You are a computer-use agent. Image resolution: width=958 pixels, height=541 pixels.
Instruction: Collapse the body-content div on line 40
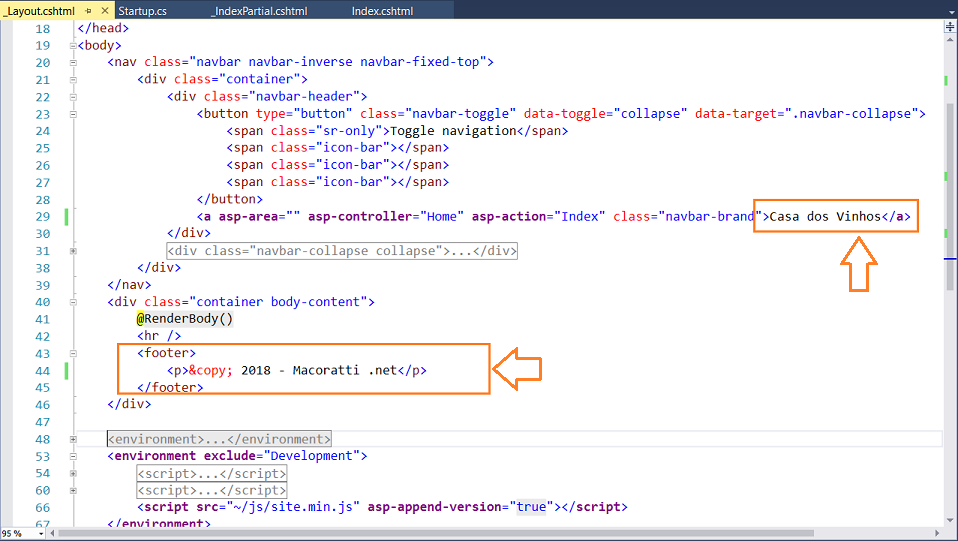click(73, 302)
